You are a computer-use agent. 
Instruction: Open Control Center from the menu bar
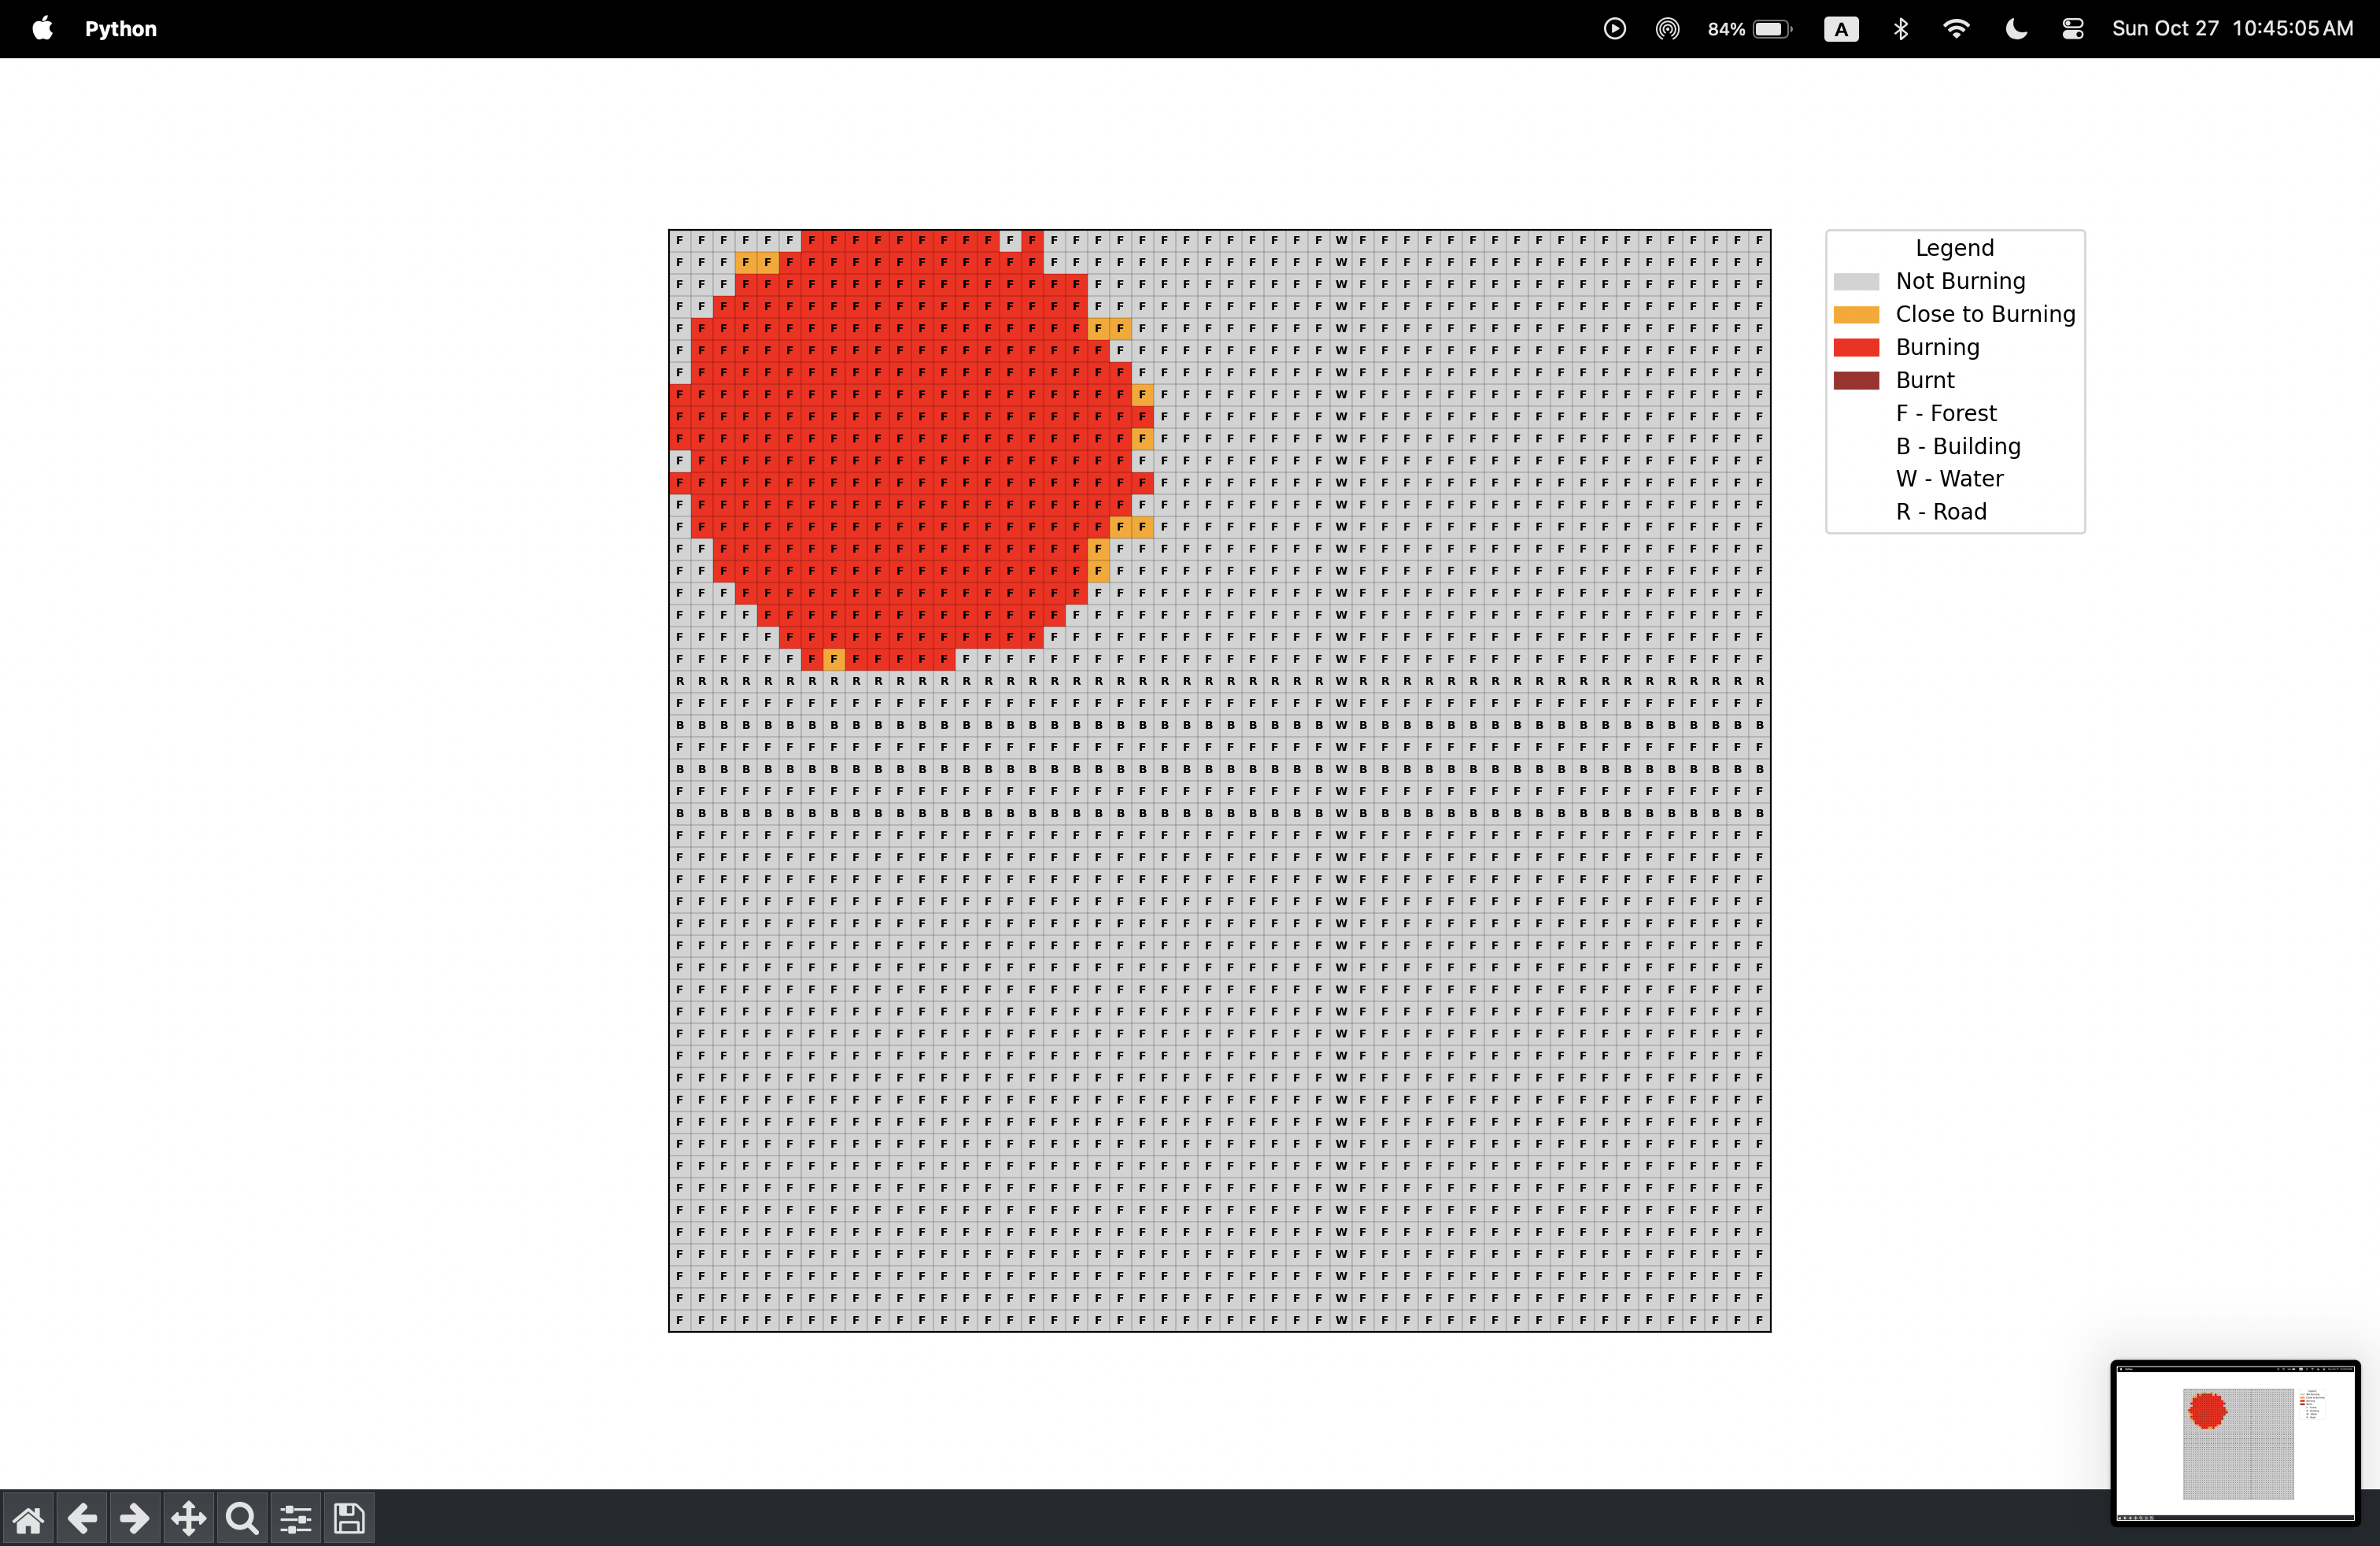[x=2072, y=28]
